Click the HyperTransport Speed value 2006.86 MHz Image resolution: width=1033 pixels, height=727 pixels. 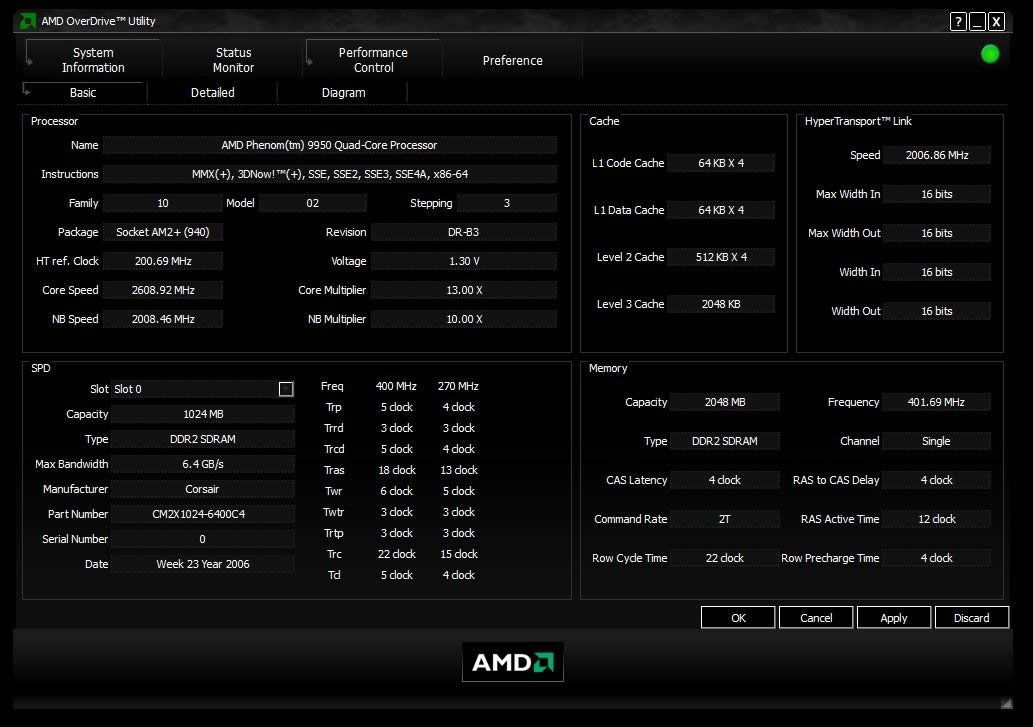tap(937, 155)
